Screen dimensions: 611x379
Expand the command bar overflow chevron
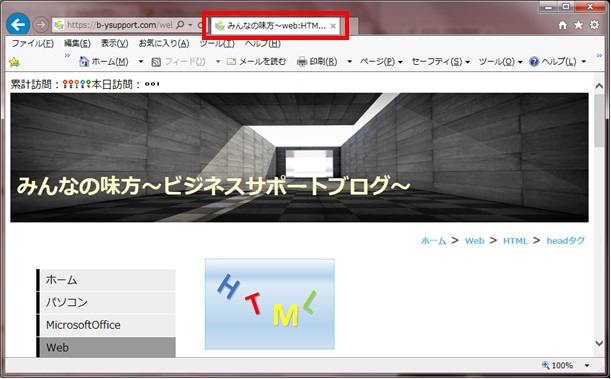[x=599, y=55]
